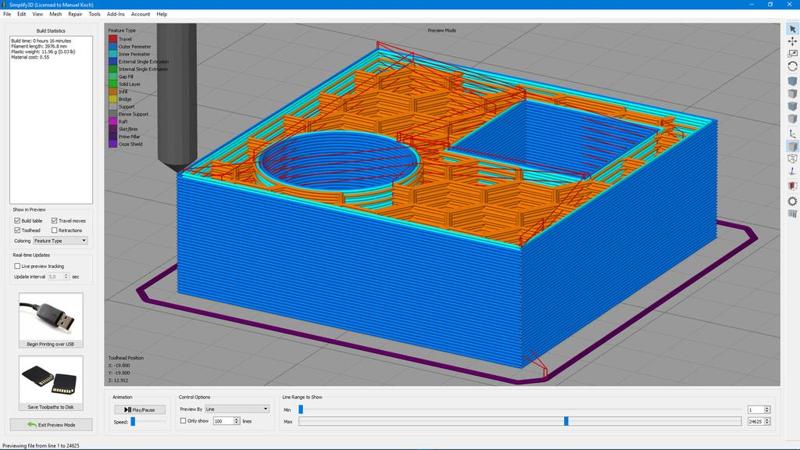Select the arrow pointer tool in right toolbar
Screen dimensions: 800x450
[792, 29]
